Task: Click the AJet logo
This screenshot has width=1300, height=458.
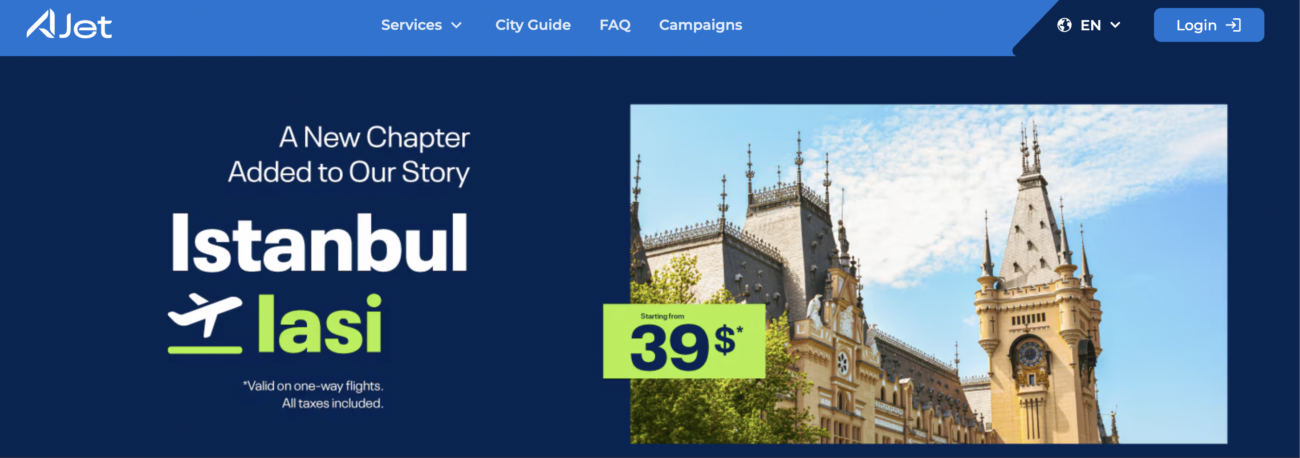Action: (69, 25)
